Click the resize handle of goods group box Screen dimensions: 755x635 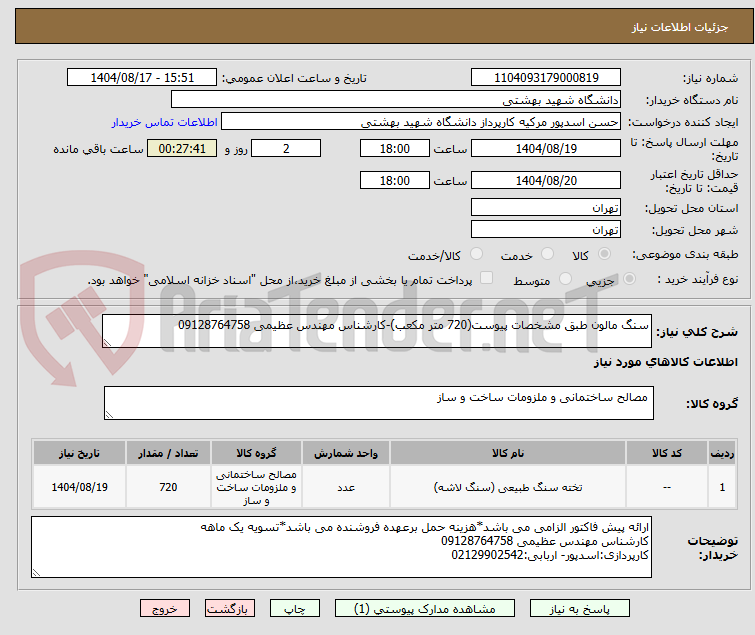click(109, 415)
